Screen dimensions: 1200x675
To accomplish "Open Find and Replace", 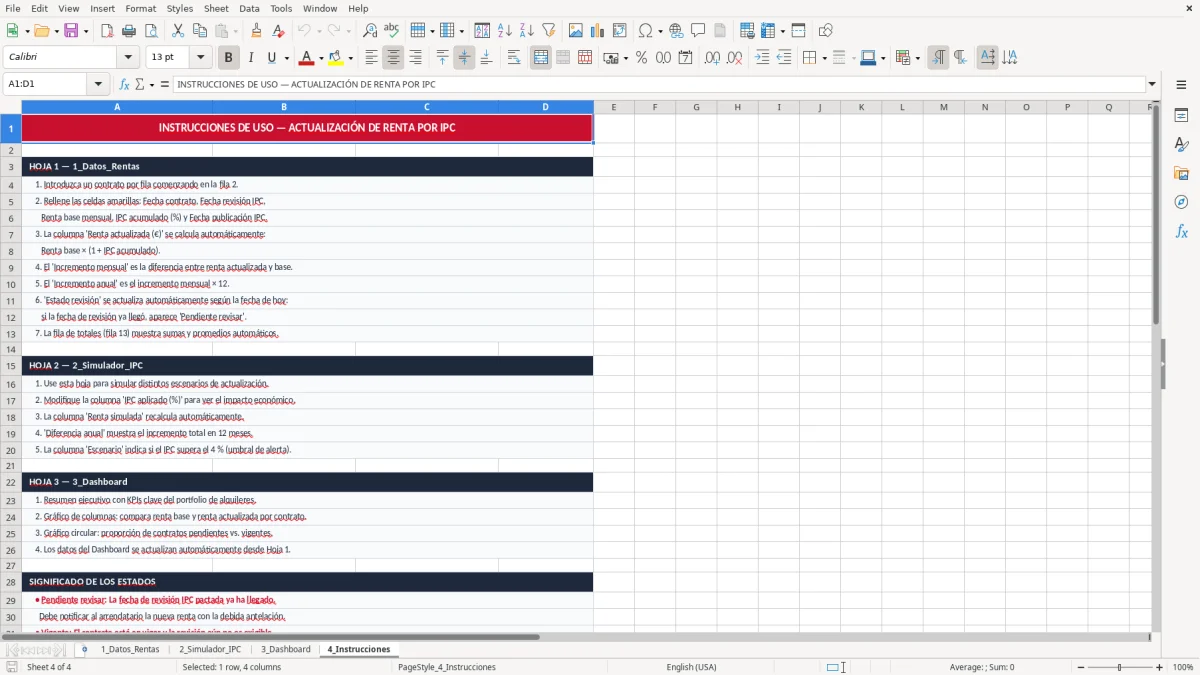I will [x=369, y=31].
